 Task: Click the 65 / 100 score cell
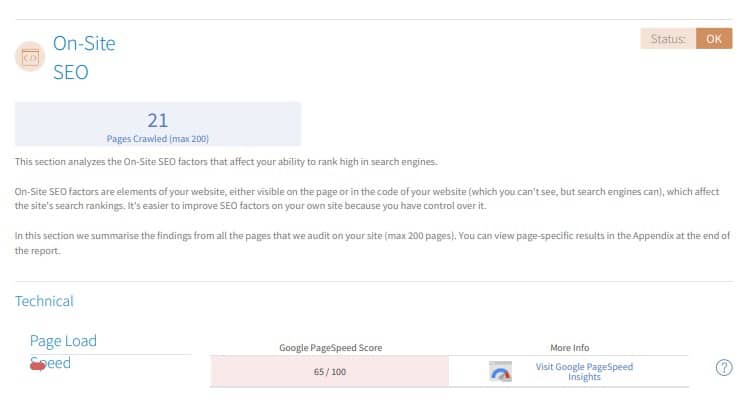coord(330,372)
